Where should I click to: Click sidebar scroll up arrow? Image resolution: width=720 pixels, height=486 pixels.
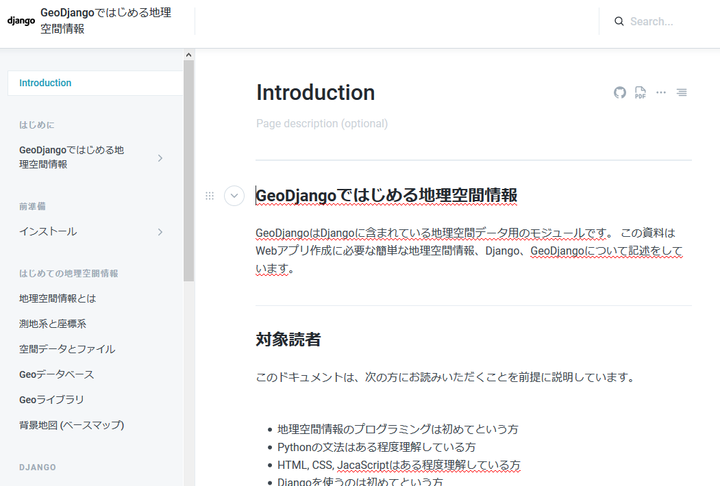(x=189, y=55)
